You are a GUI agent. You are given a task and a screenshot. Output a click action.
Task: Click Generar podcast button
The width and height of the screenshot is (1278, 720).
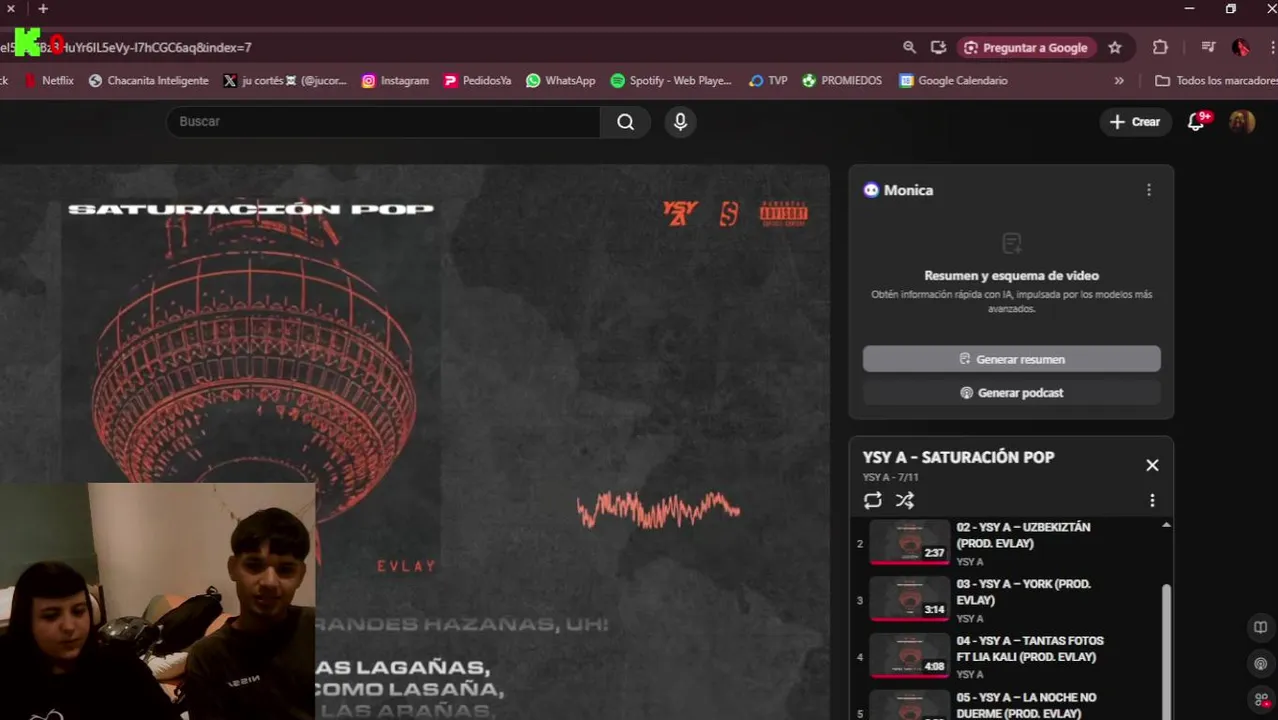click(1012, 393)
